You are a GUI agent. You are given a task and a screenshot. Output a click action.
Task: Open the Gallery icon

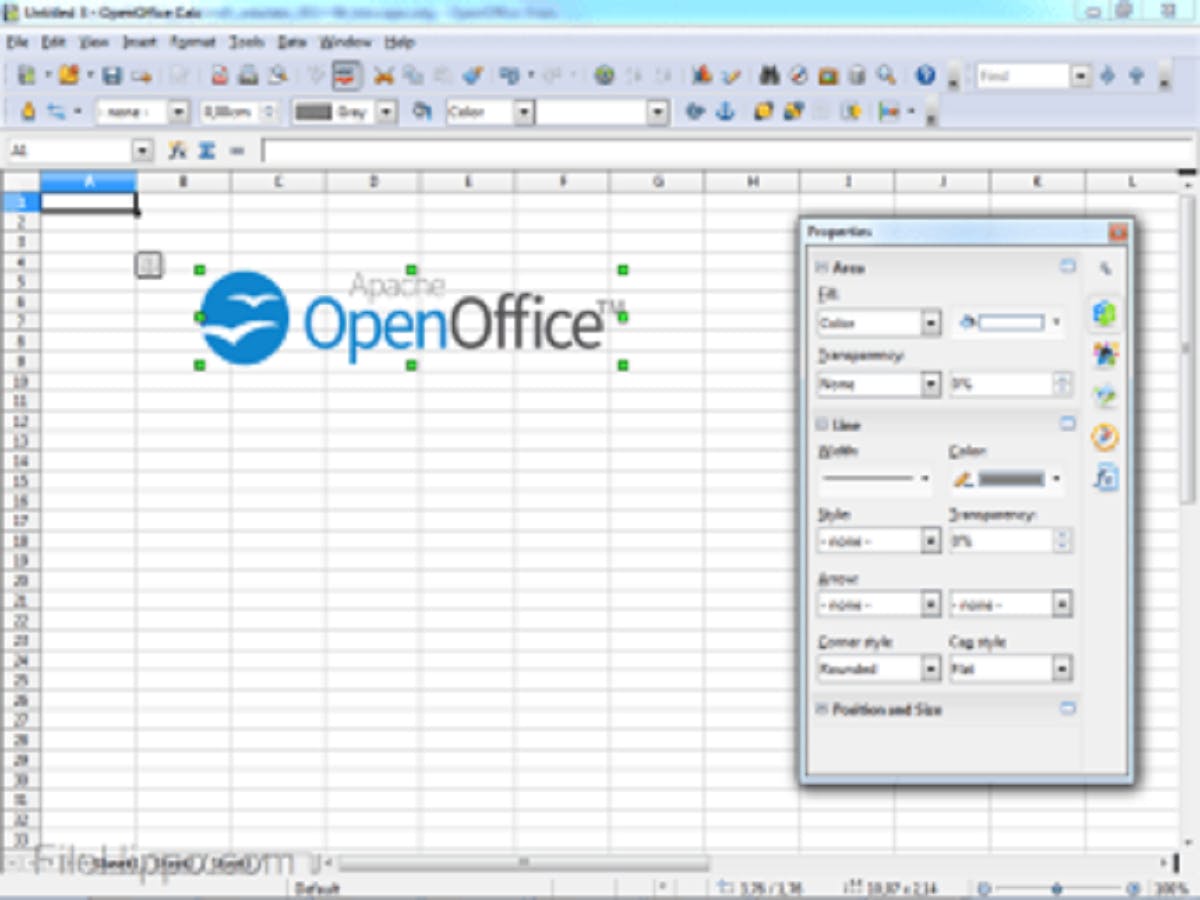(x=828, y=75)
